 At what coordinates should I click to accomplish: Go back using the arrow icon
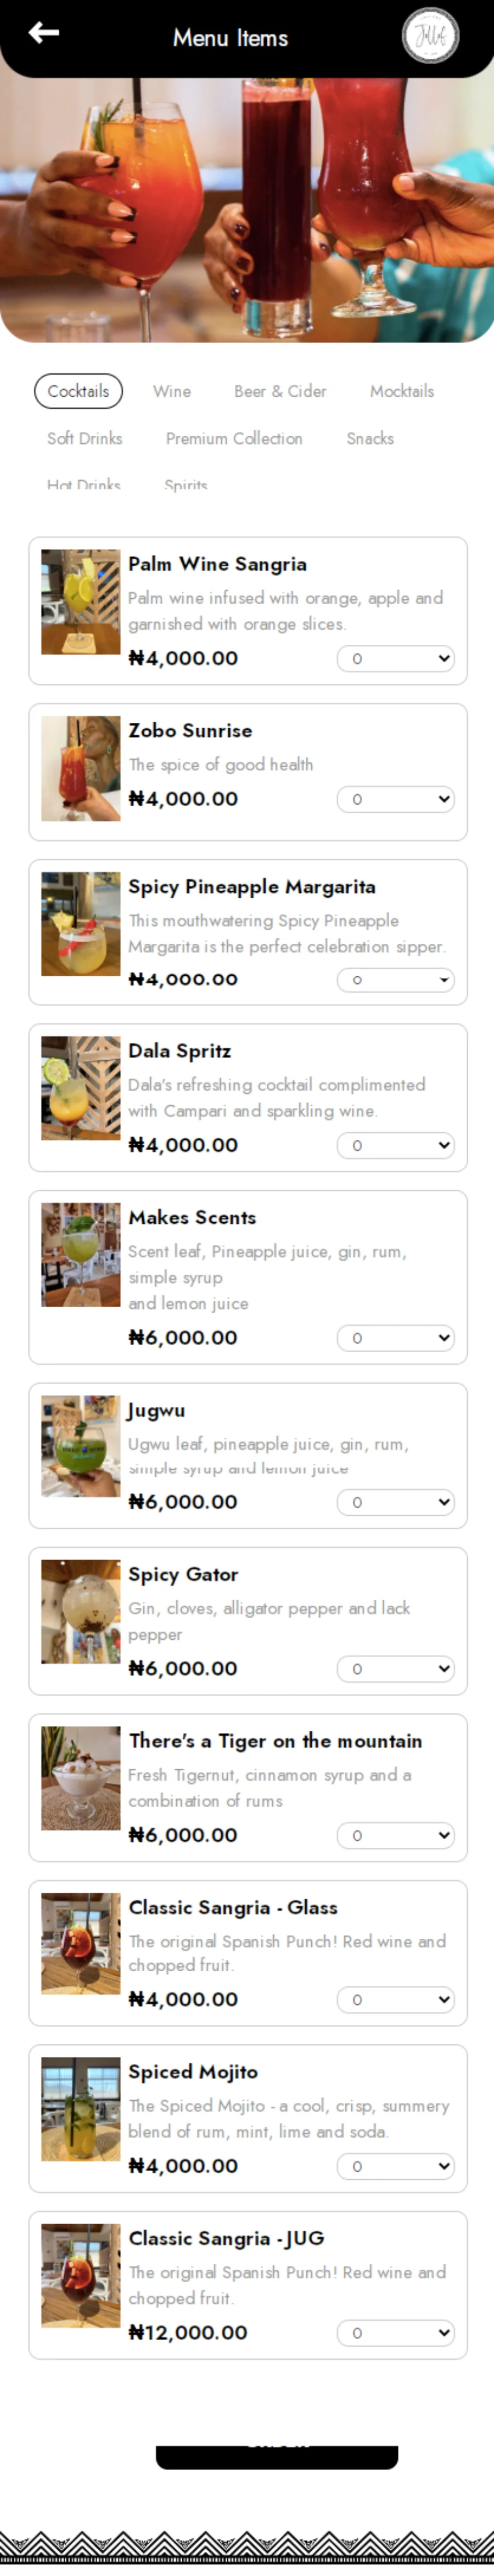coord(43,33)
